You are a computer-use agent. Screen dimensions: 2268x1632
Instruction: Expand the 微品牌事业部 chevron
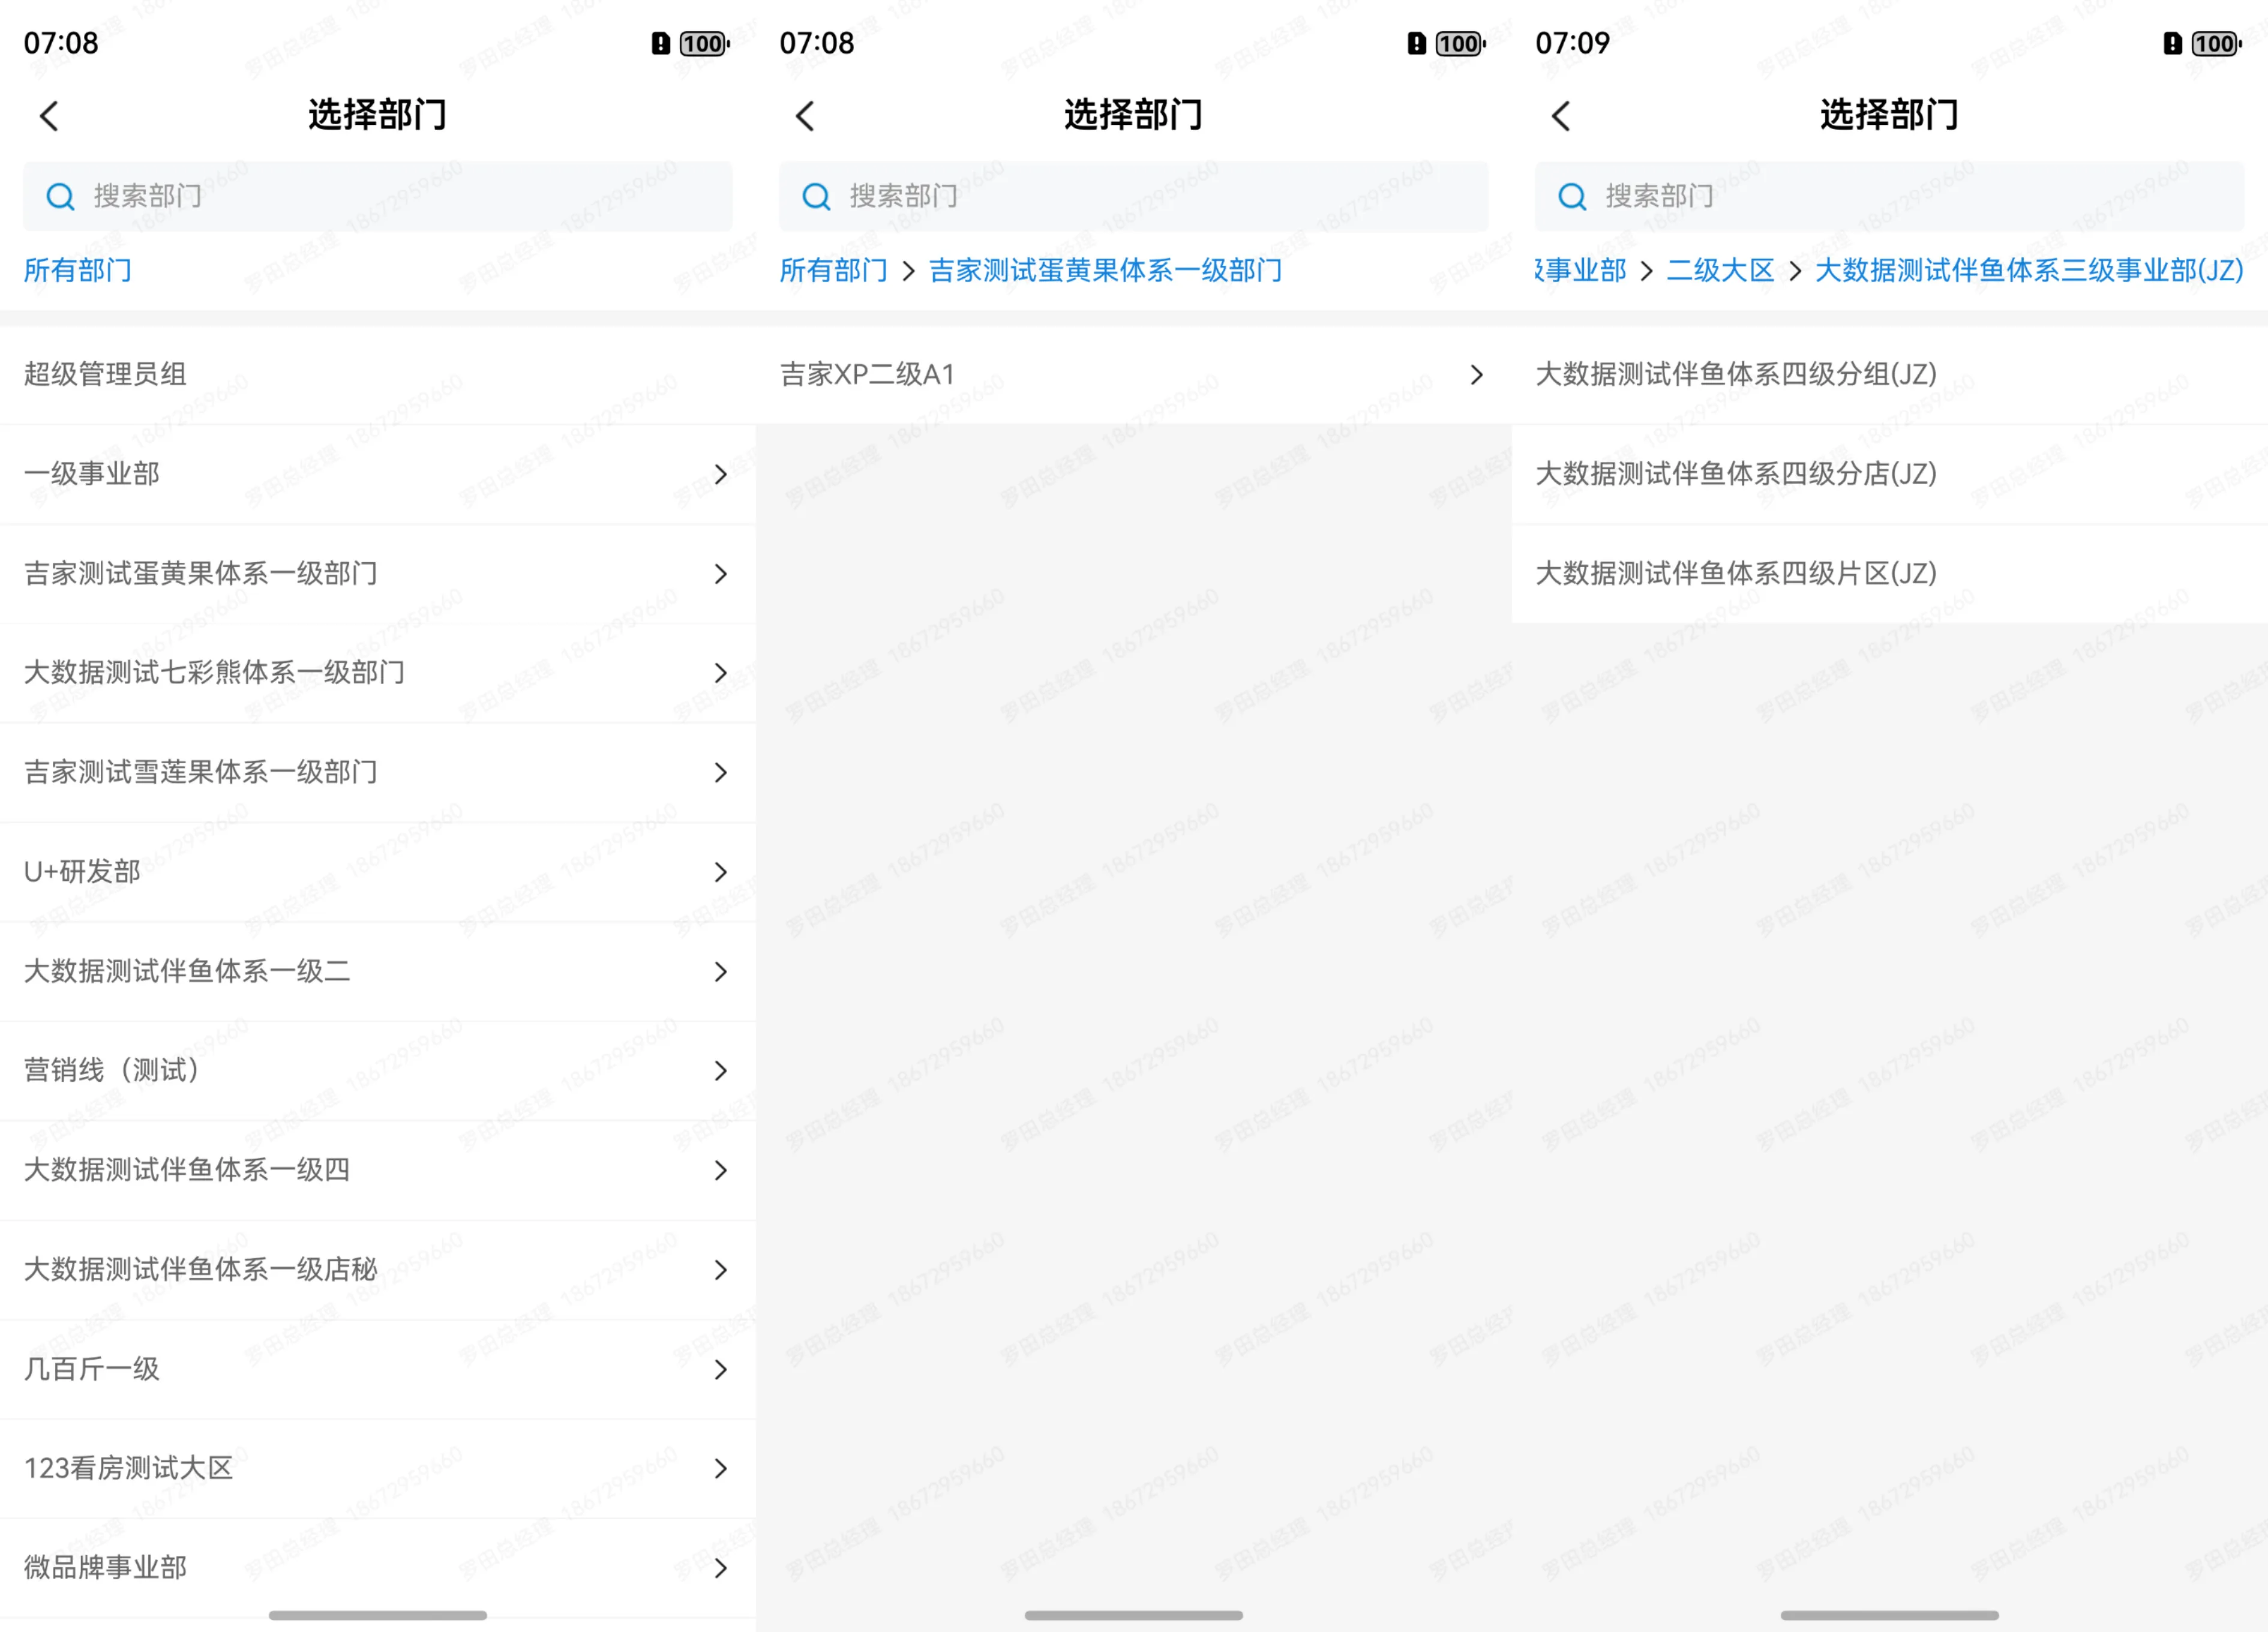click(x=720, y=1568)
